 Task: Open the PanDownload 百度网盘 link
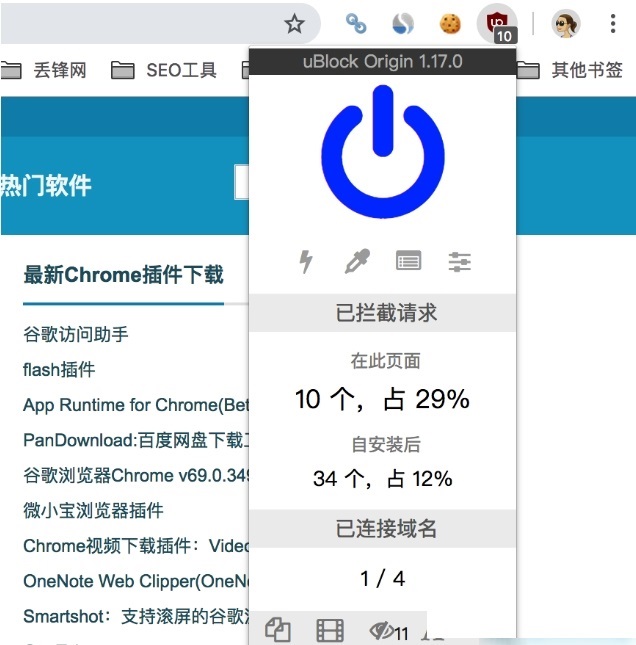136,440
